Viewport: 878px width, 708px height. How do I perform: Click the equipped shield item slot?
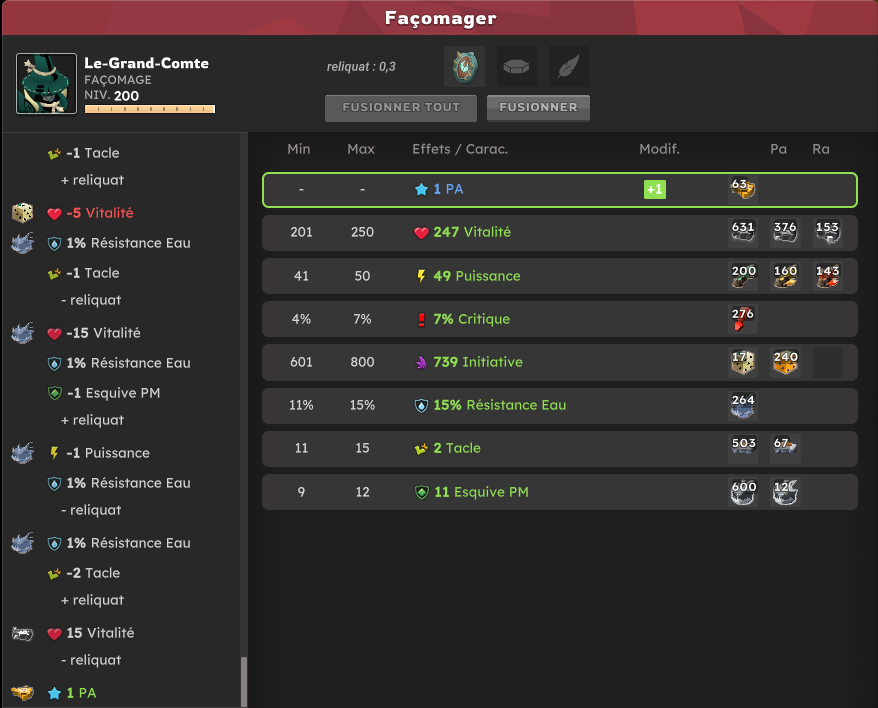coord(464,67)
